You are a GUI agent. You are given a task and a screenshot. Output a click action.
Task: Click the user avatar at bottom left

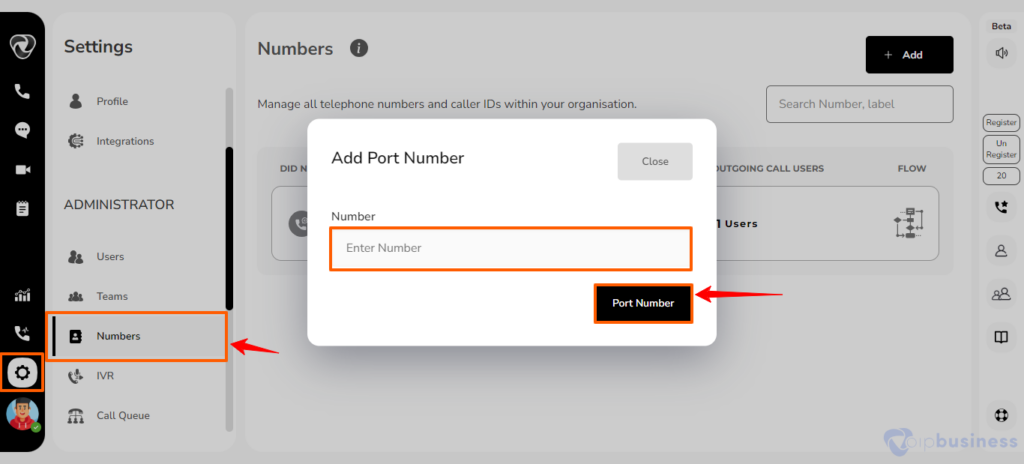[22, 414]
